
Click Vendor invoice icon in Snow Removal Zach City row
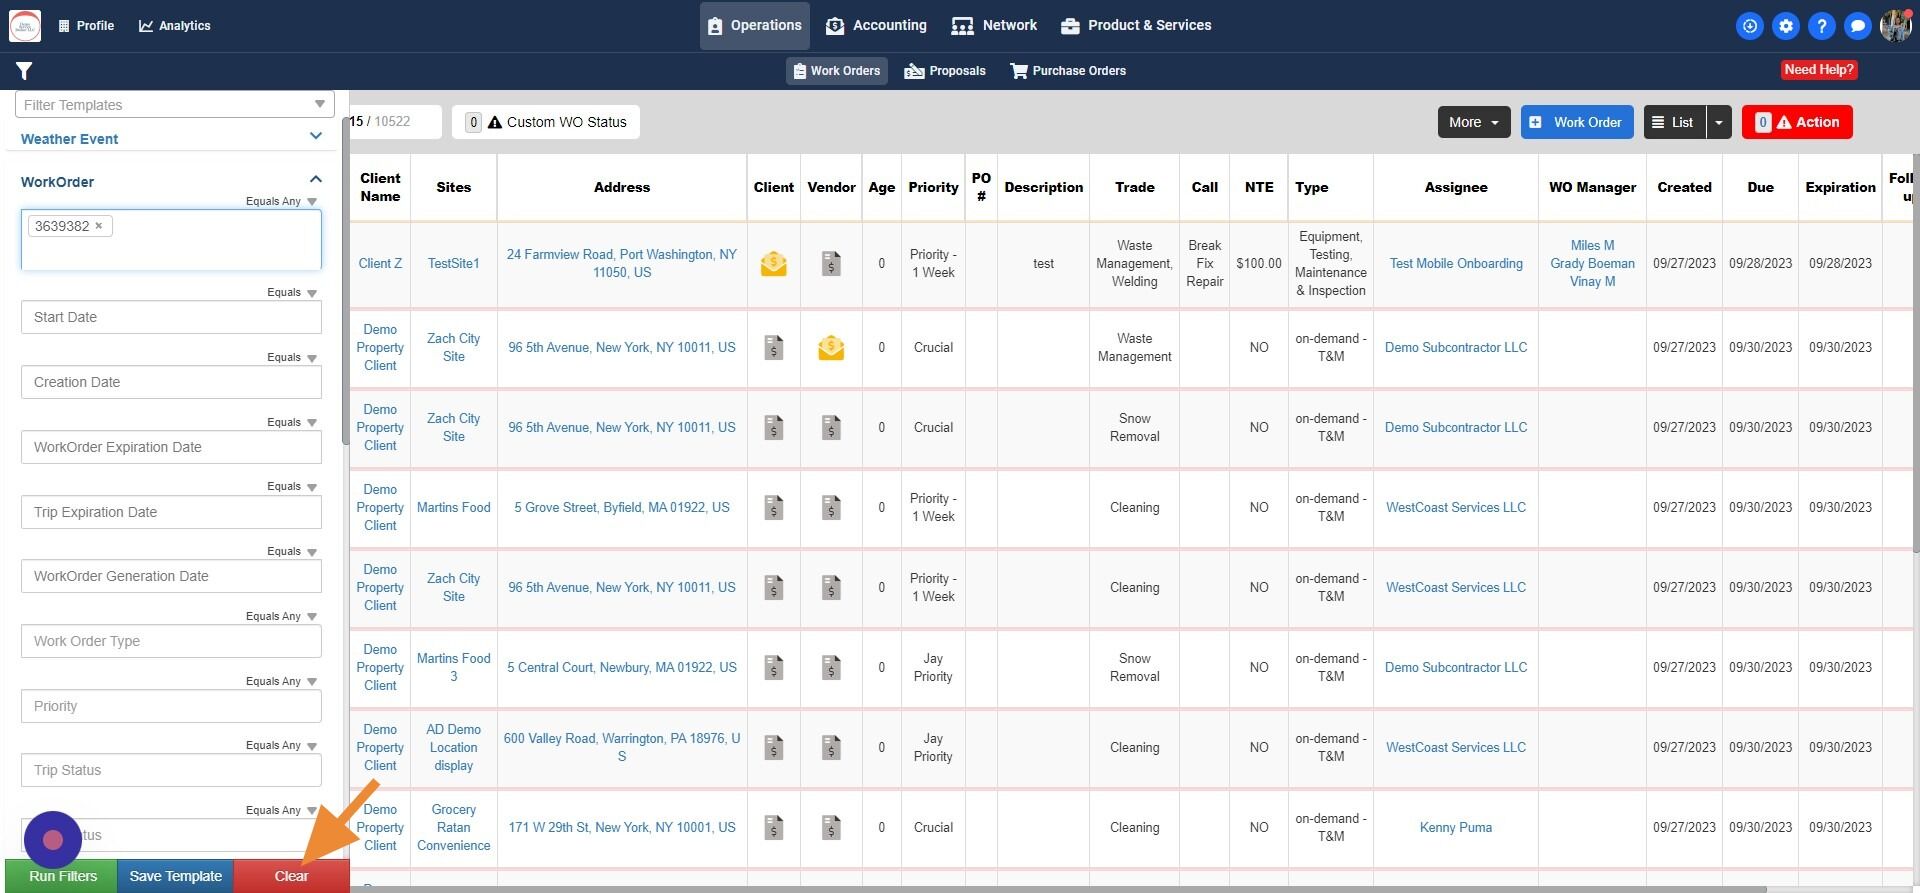click(x=831, y=428)
